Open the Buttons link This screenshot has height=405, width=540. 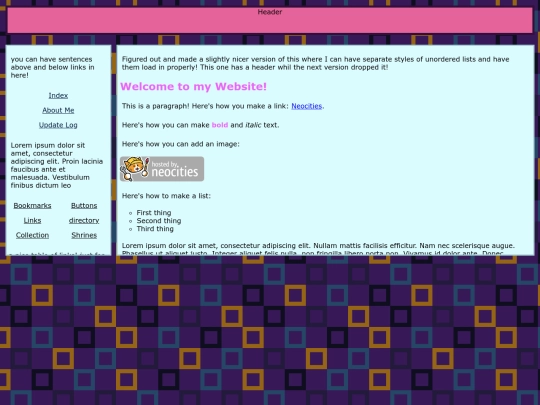click(84, 206)
